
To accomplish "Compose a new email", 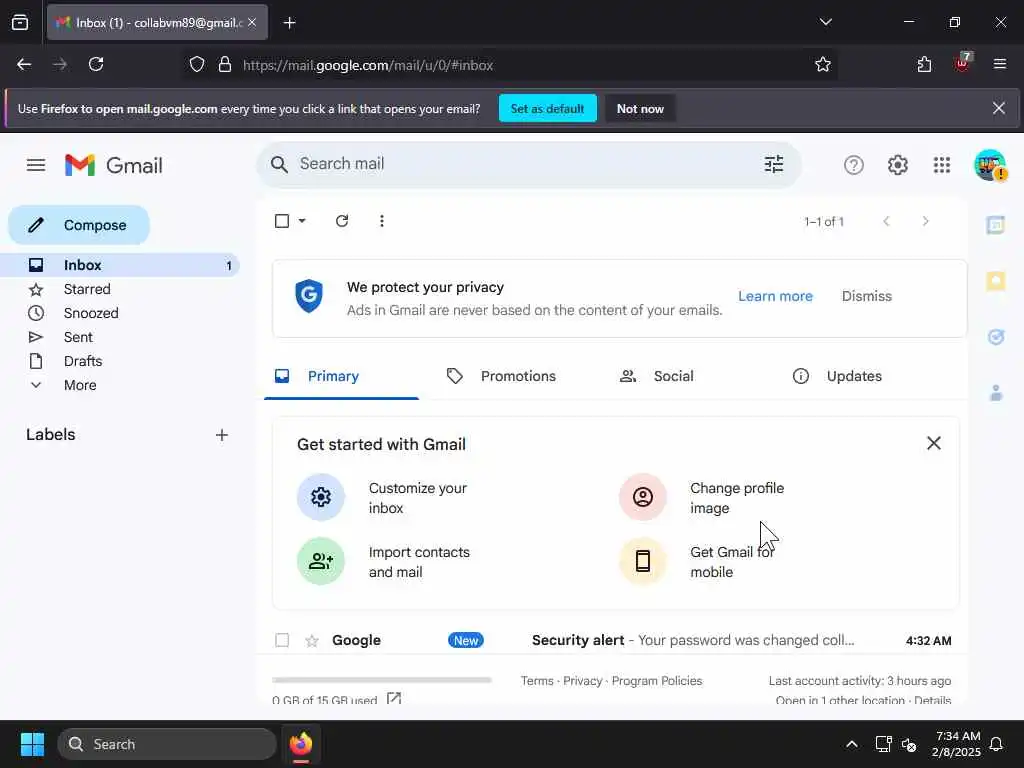I will click(x=79, y=225).
